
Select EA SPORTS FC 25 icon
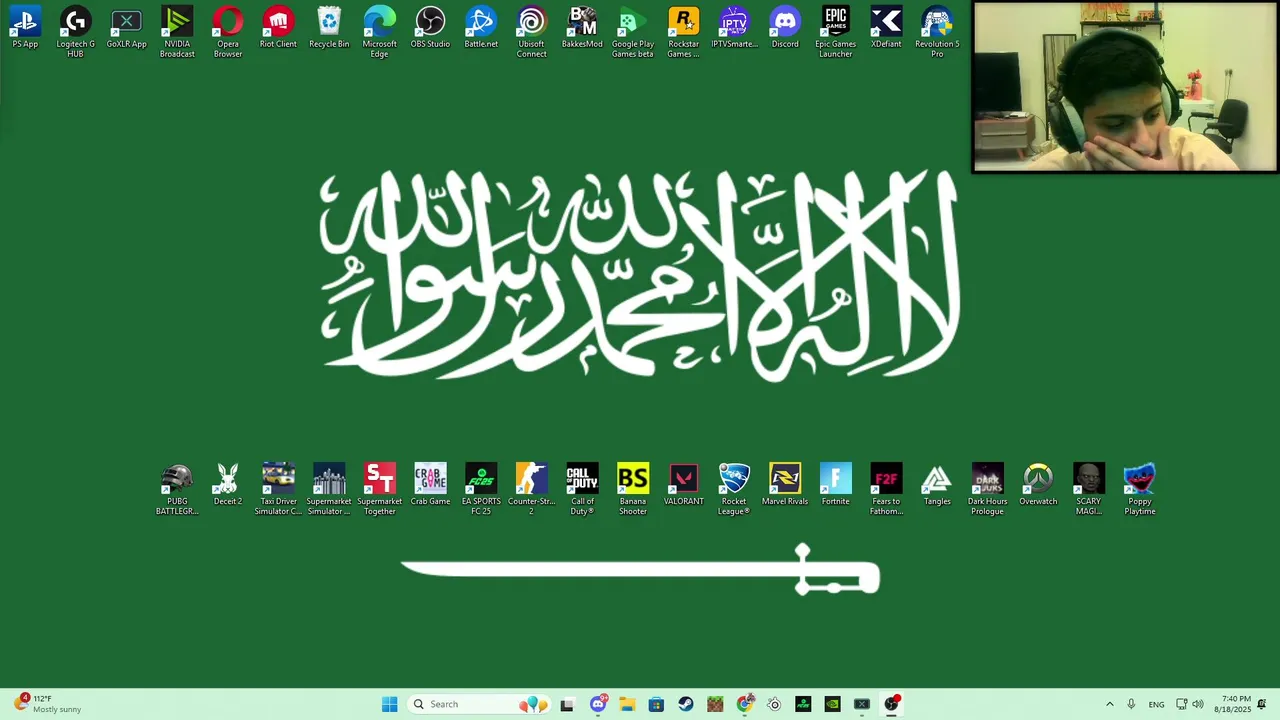(481, 489)
